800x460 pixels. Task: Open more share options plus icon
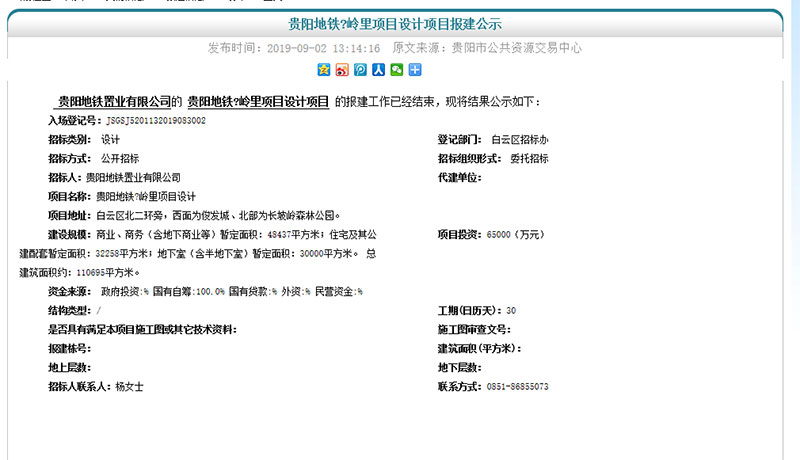tap(415, 70)
